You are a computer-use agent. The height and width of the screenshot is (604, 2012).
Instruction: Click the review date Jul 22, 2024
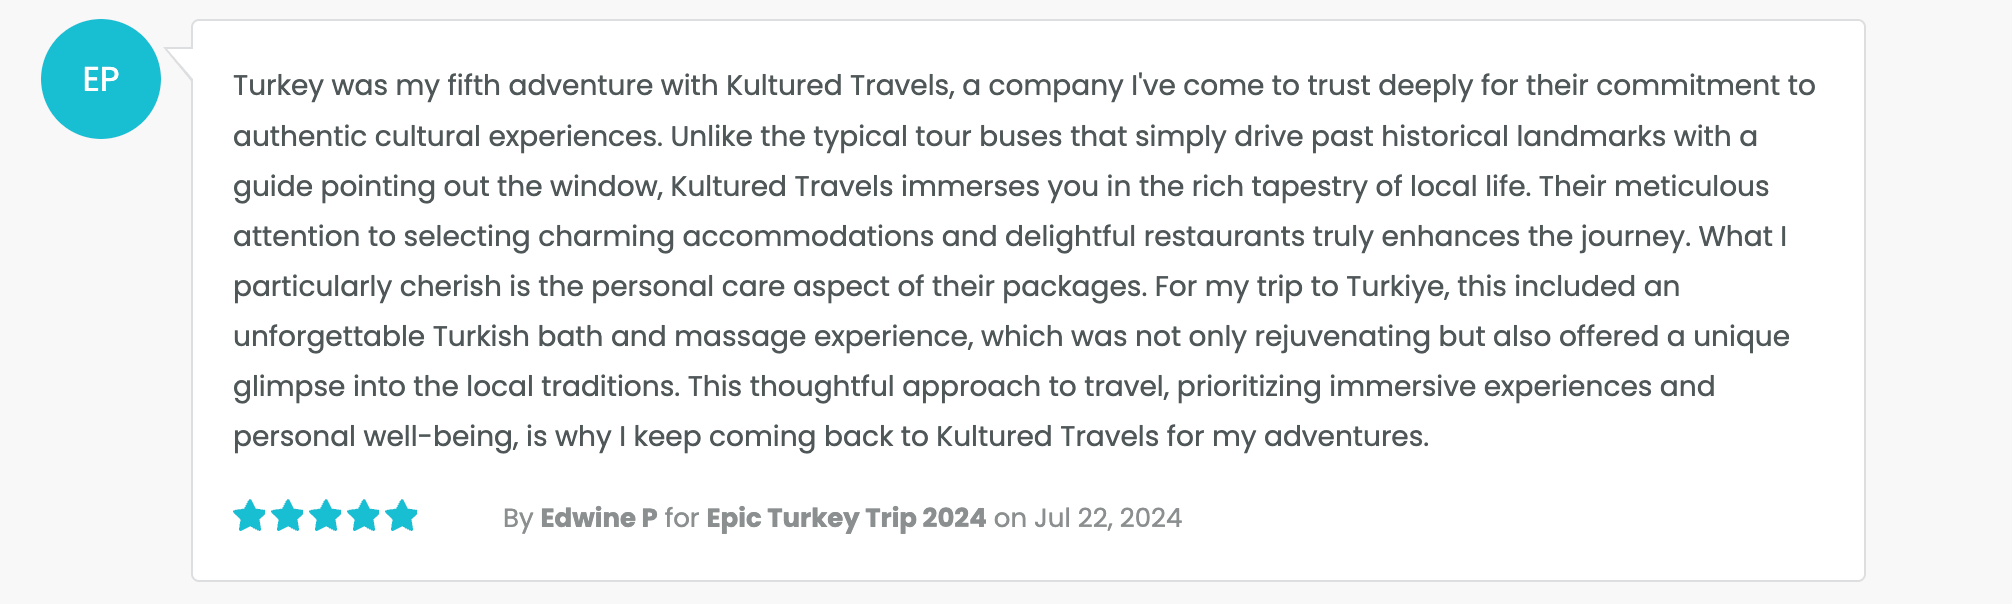[x=1107, y=518]
